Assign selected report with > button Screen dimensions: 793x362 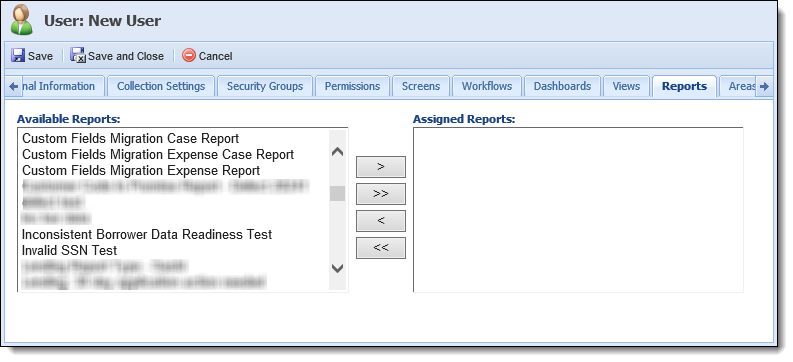[x=381, y=167]
